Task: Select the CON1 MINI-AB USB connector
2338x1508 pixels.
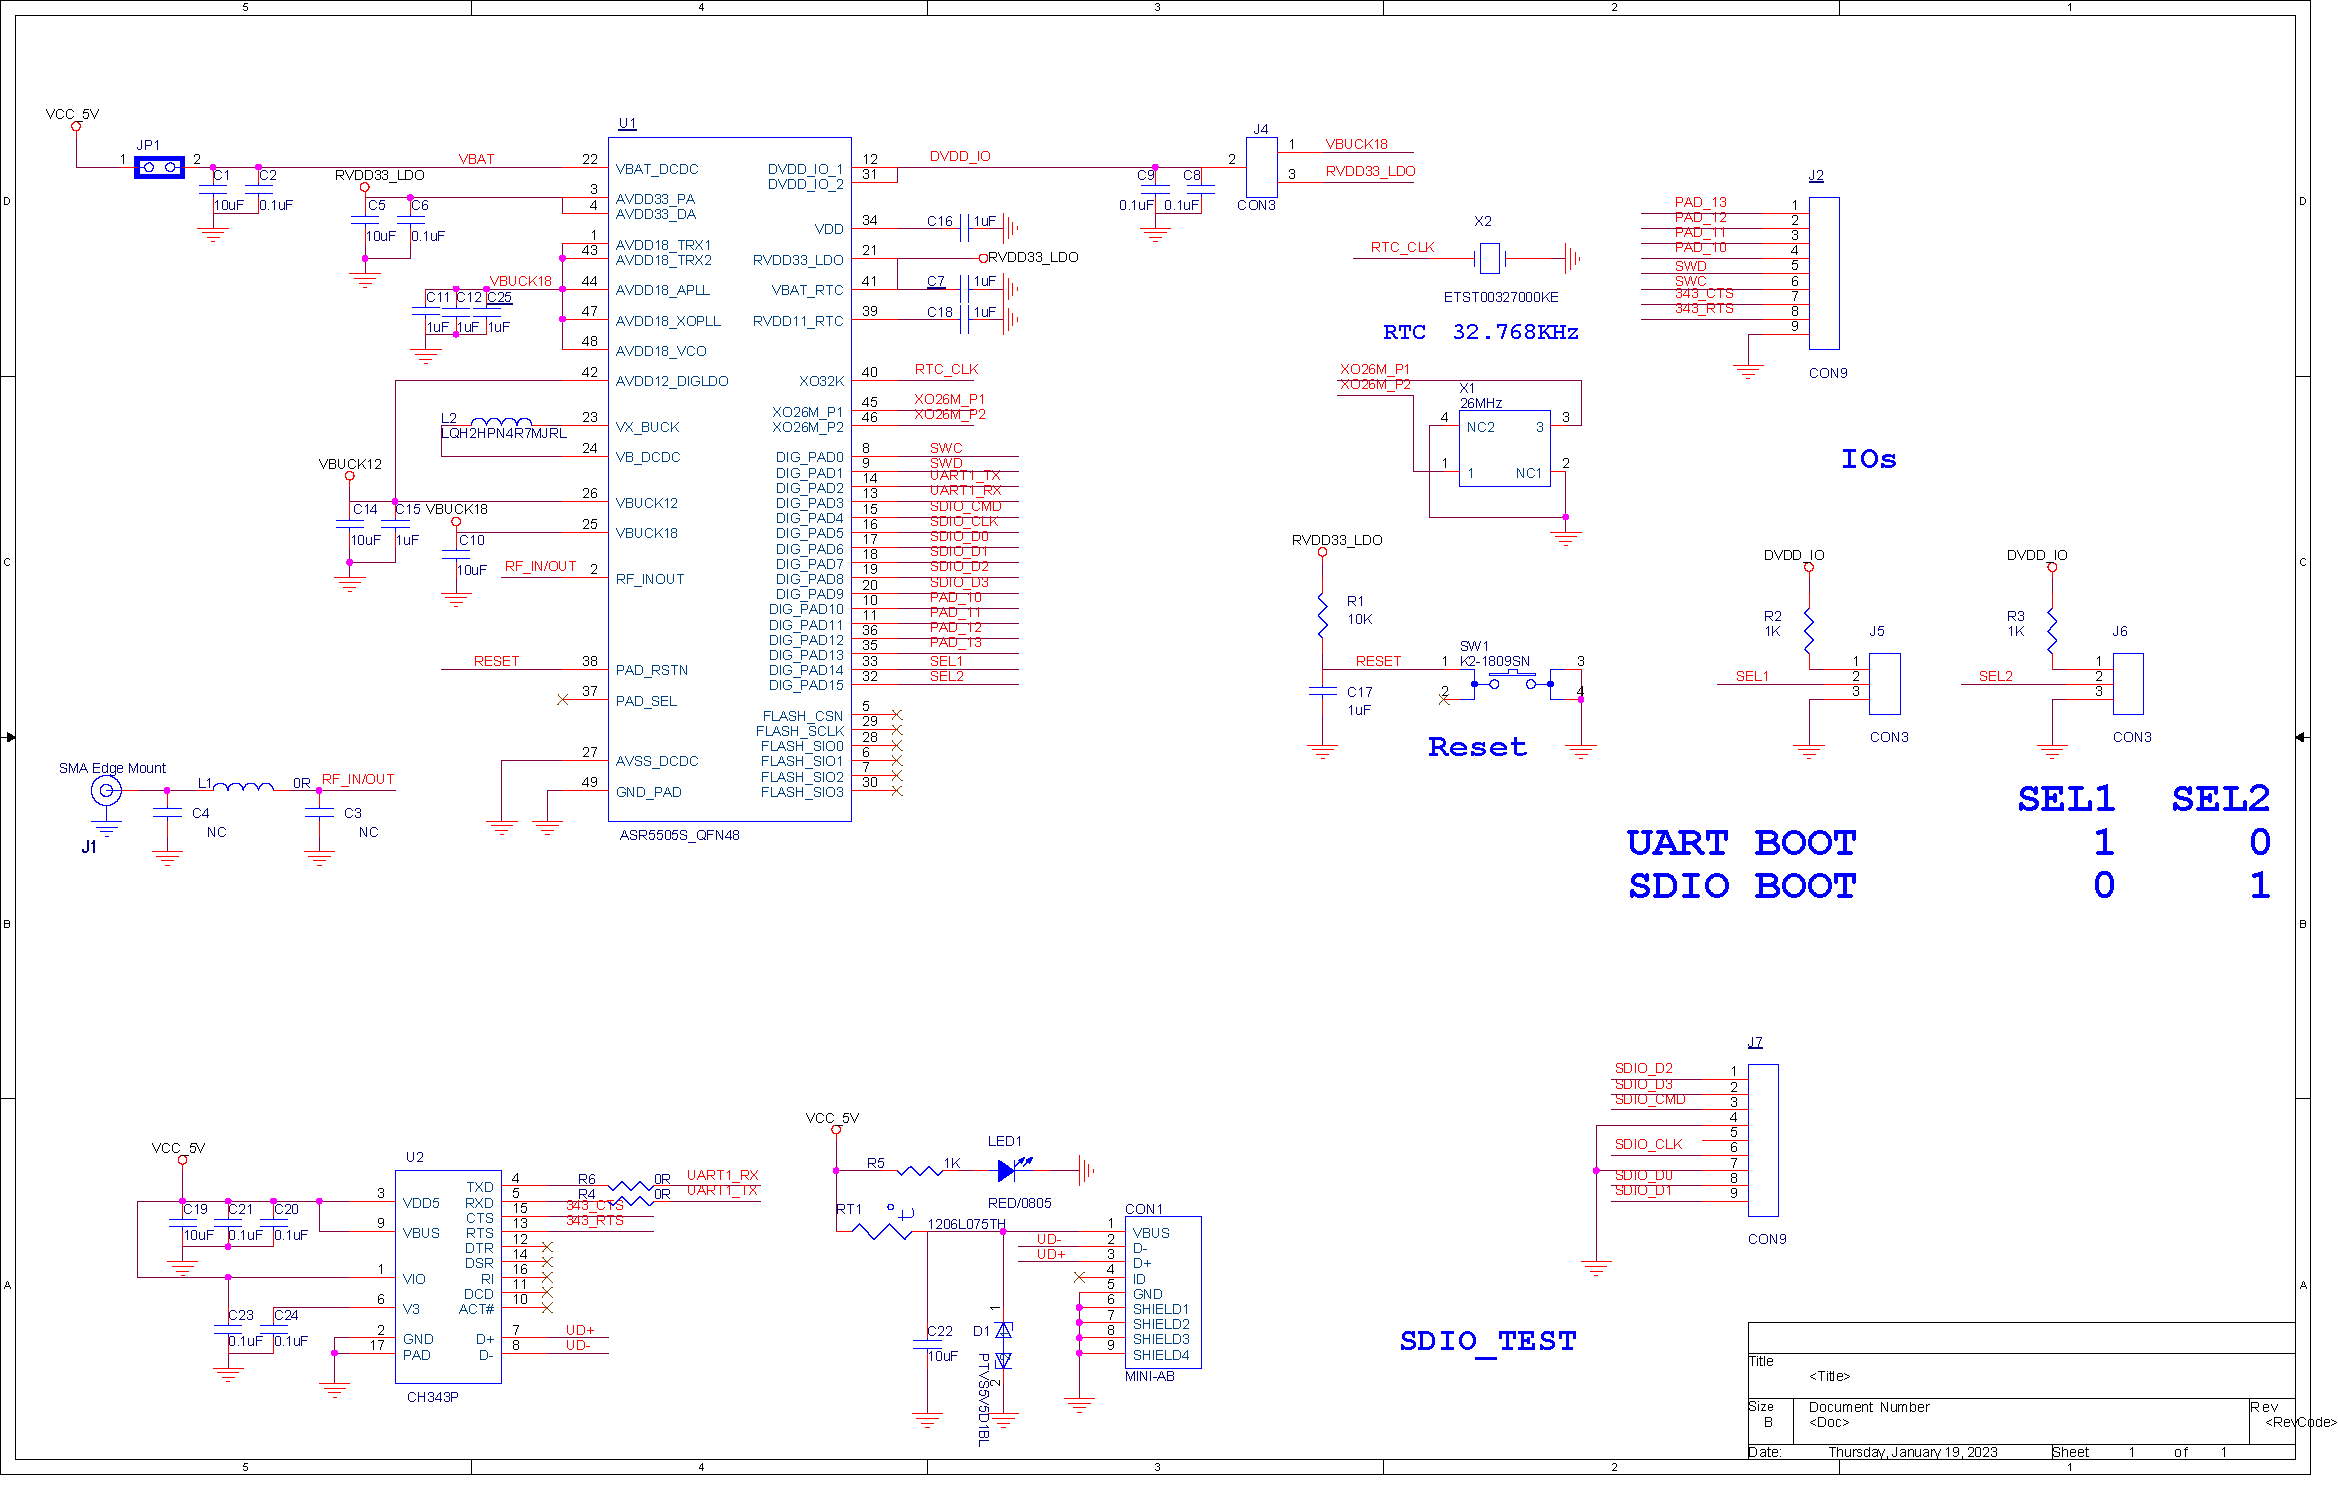Action: [1163, 1292]
